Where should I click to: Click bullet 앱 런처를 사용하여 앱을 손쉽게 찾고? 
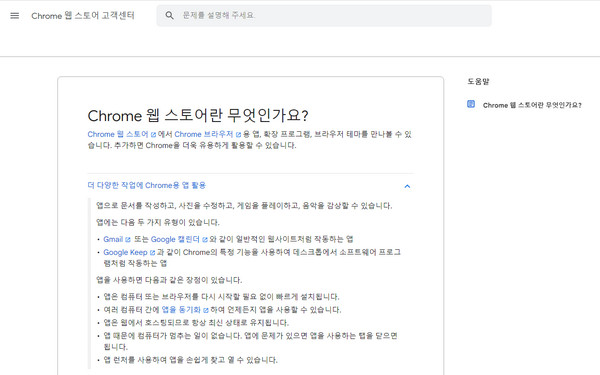click(x=191, y=360)
